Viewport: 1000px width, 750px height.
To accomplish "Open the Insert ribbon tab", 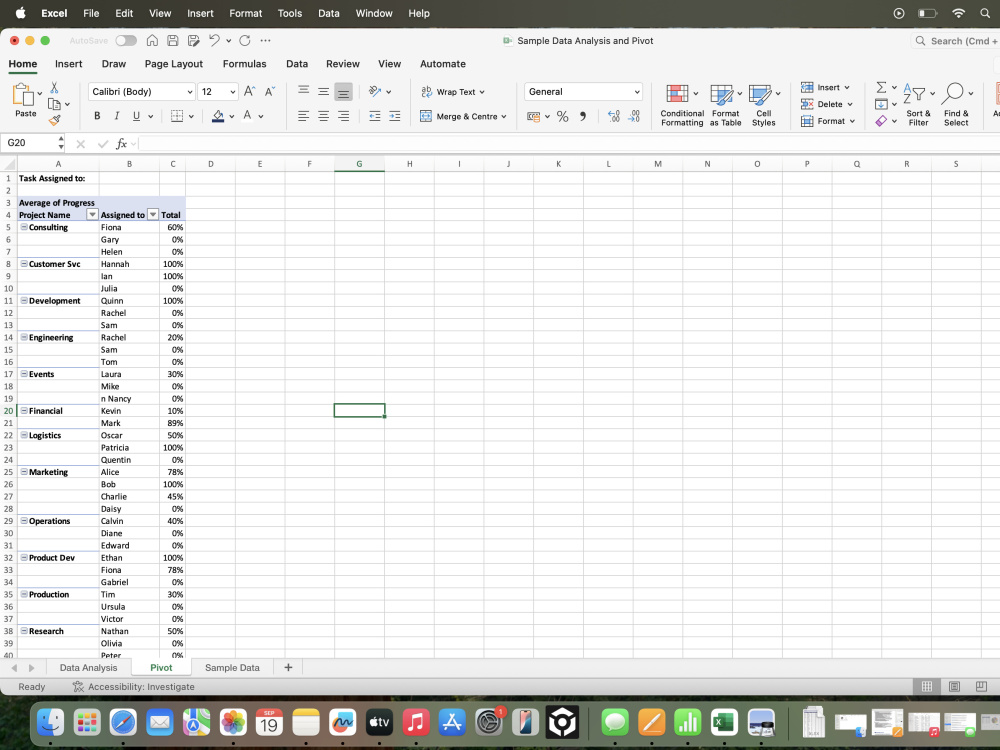I will 68,64.
